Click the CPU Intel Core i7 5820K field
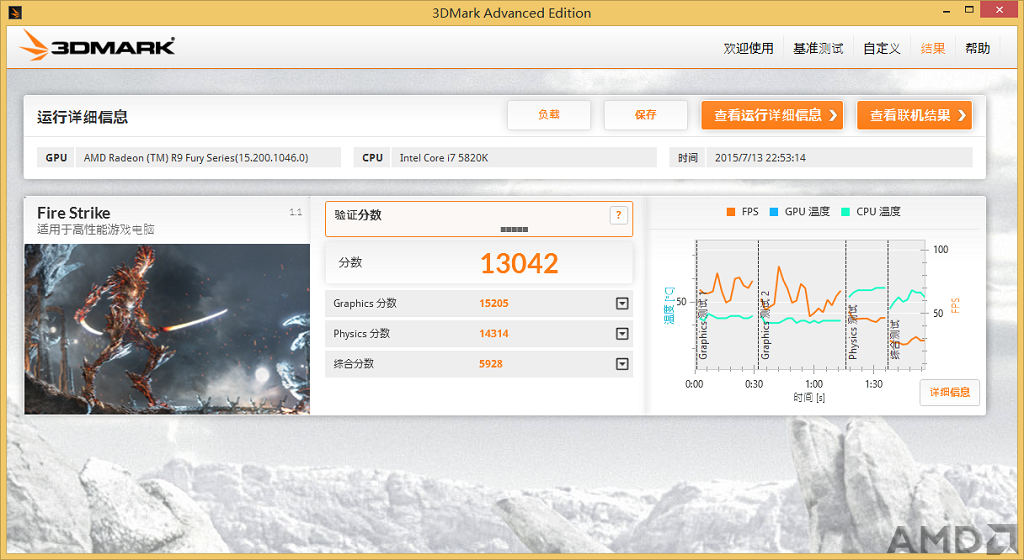Screen dimensions: 1024x560 pos(524,157)
